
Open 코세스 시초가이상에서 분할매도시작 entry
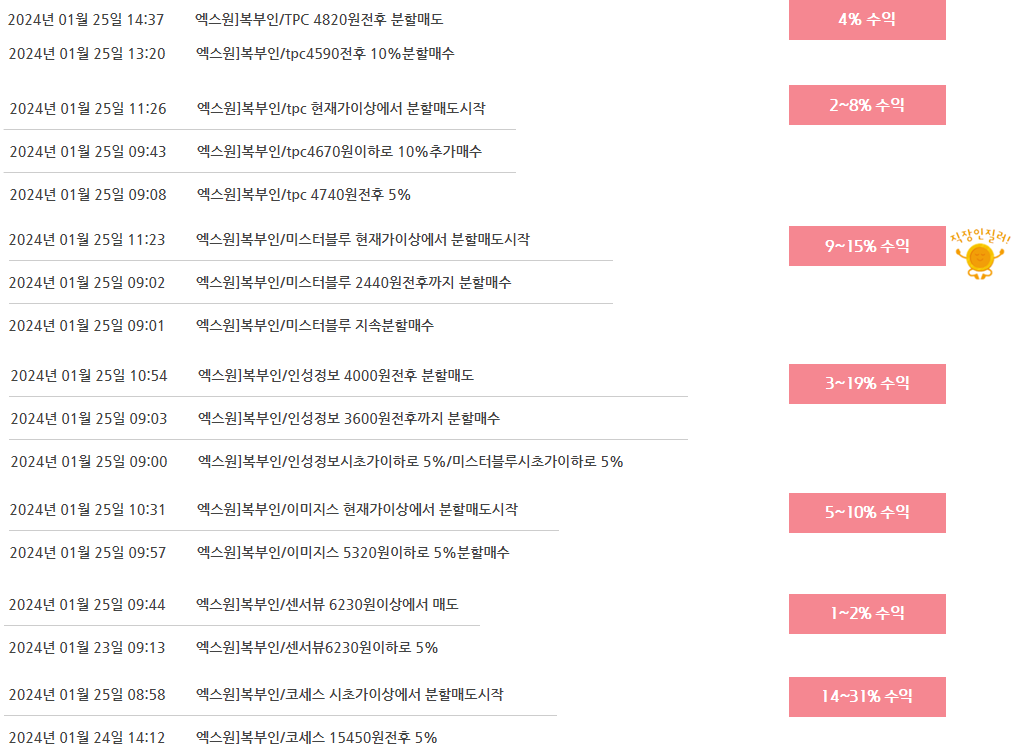click(350, 695)
